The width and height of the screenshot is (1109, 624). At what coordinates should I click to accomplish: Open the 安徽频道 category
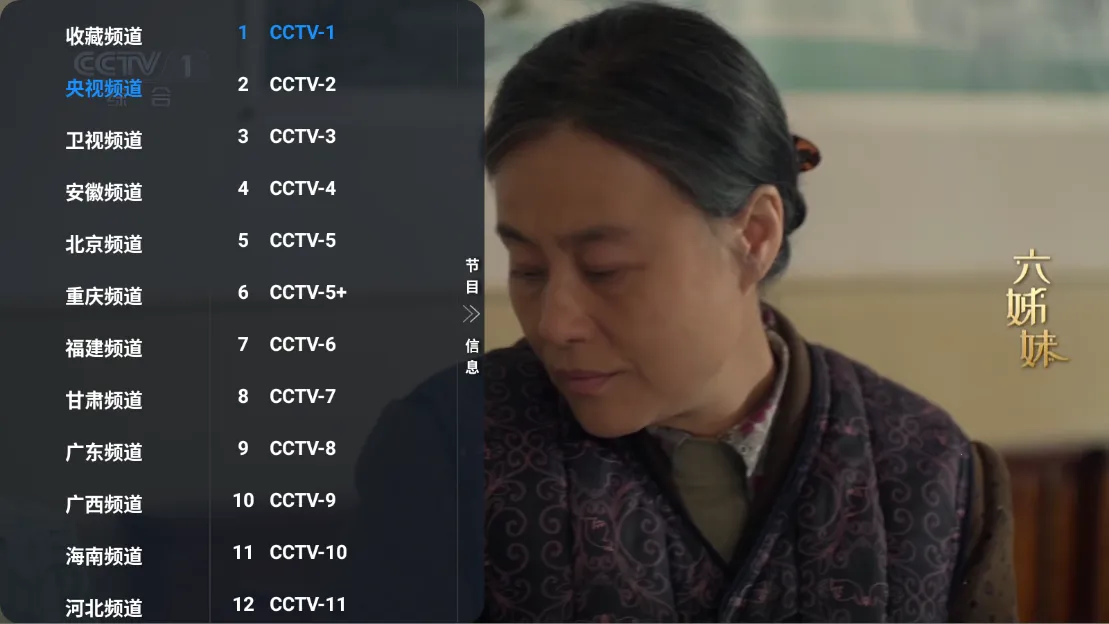click(104, 192)
